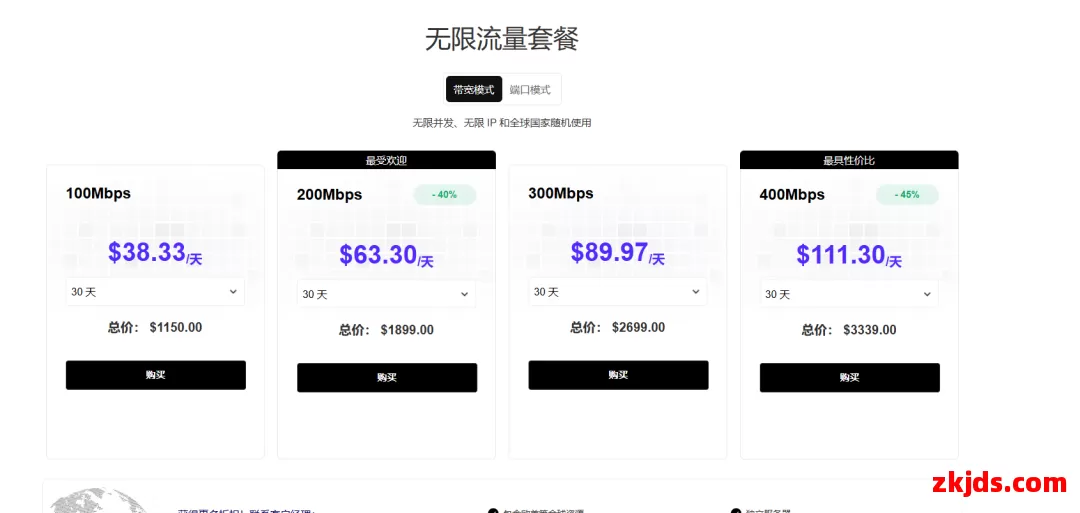This screenshot has width=1080, height=513.
Task: Click the 无限流量套餐 heading
Action: pyautogui.click(x=501, y=39)
